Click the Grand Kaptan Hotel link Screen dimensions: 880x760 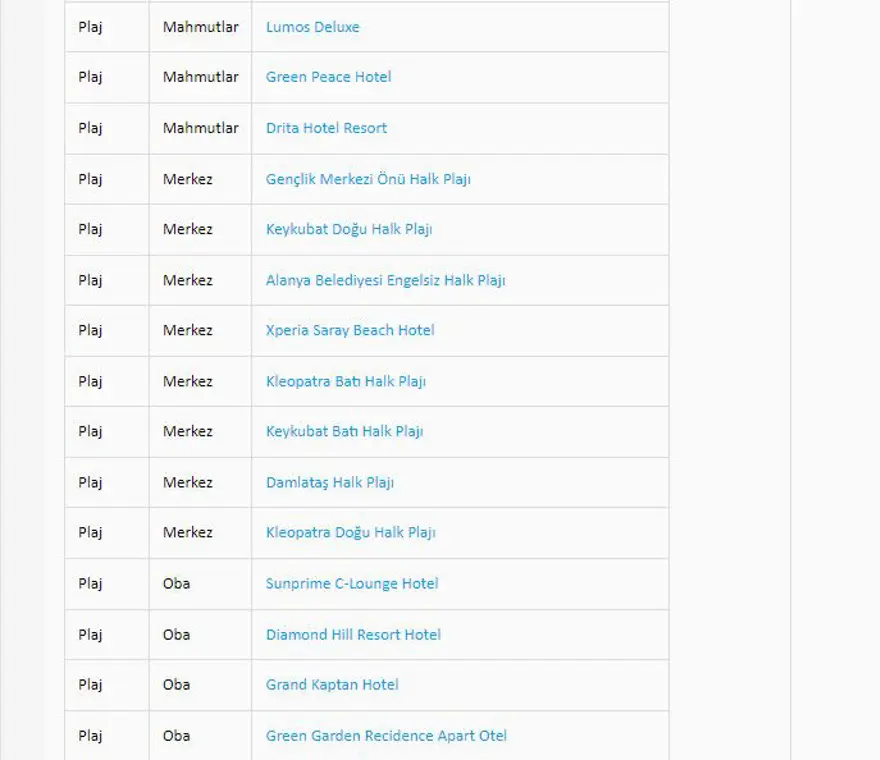click(x=332, y=684)
